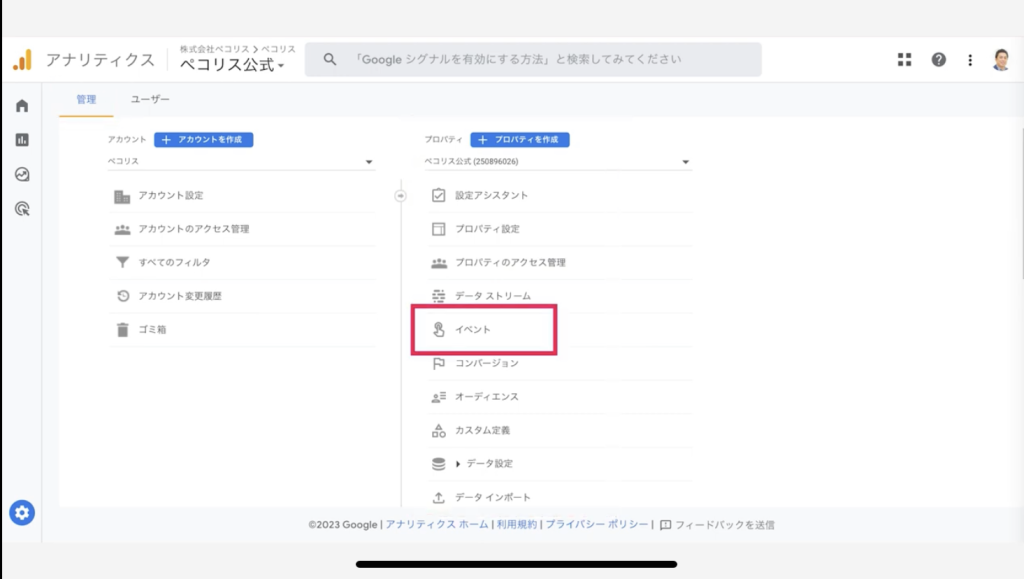Click the データ設定 database stack icon
This screenshot has width=1024, height=579.
439,464
